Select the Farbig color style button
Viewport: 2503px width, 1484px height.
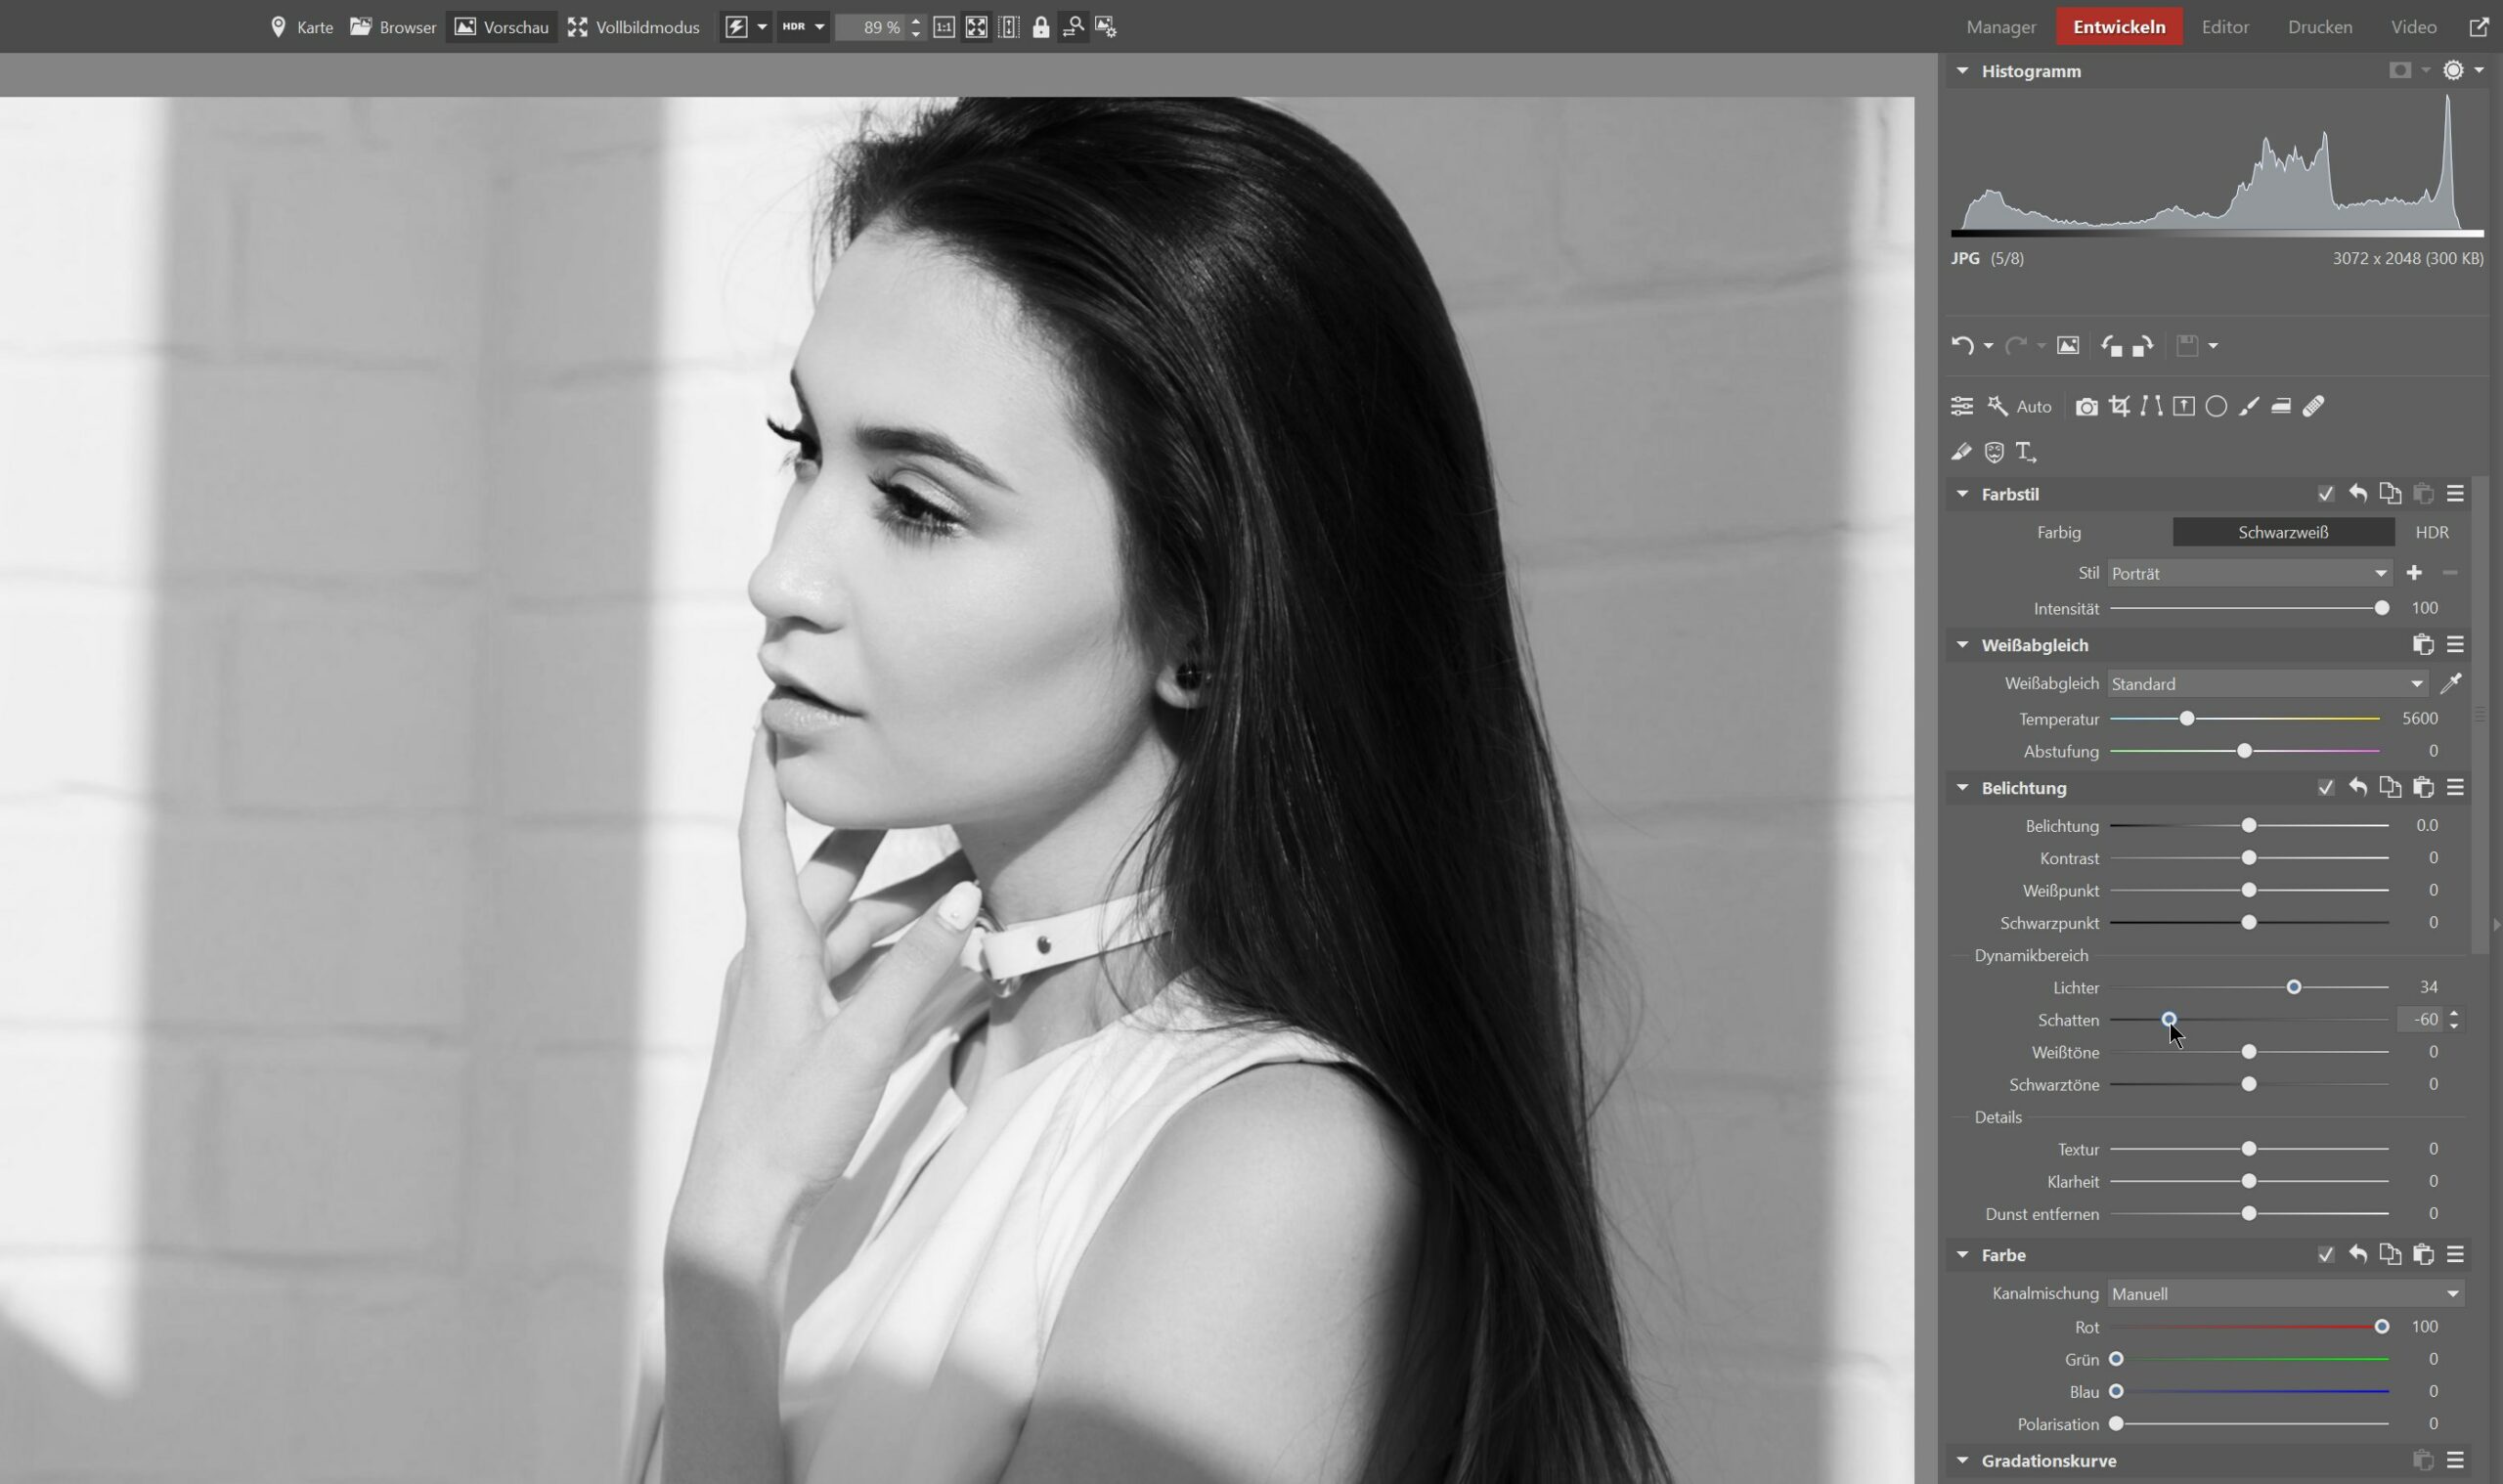click(x=2058, y=532)
